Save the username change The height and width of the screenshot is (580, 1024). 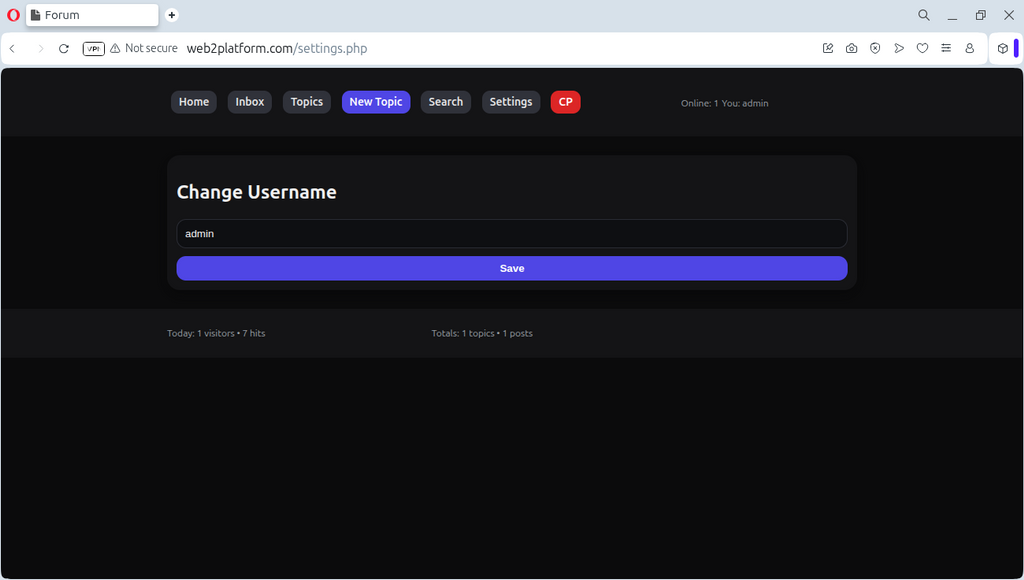click(512, 268)
